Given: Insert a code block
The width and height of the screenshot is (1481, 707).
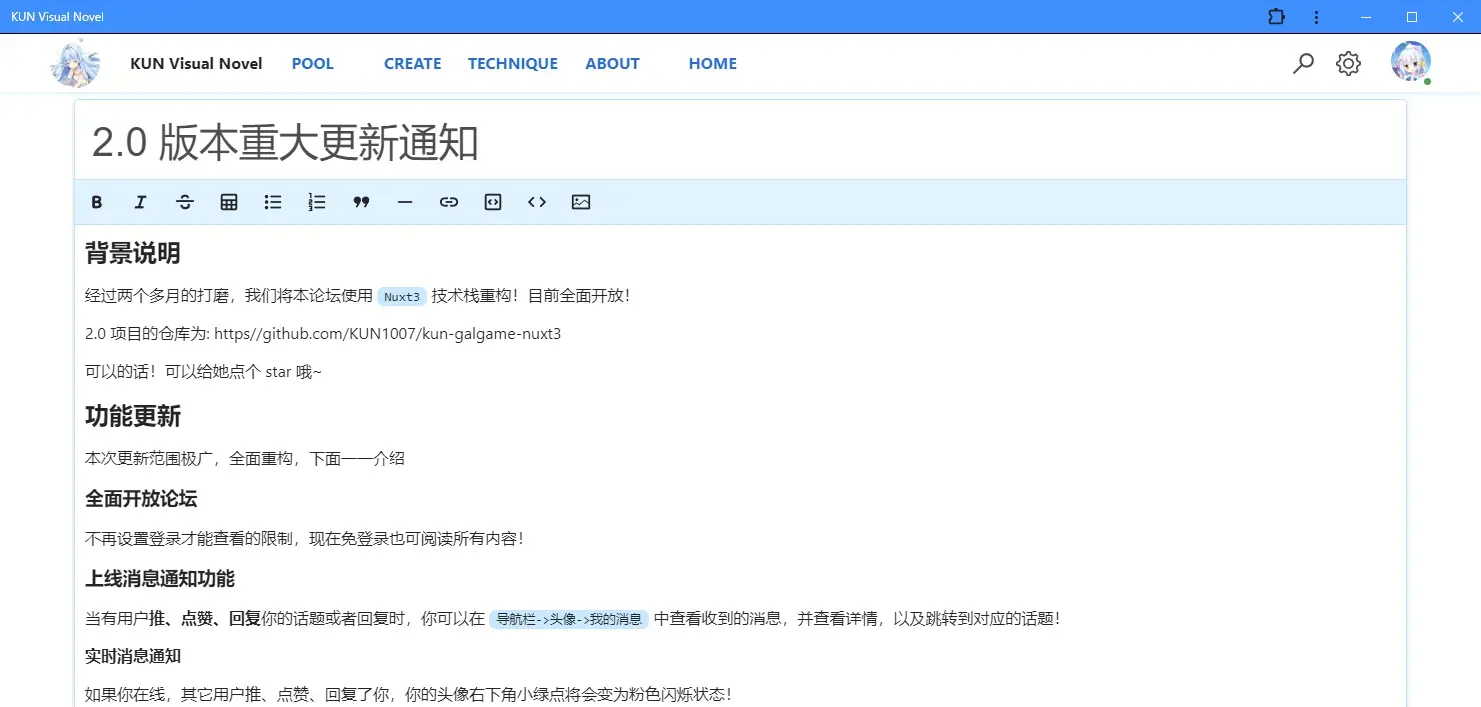Looking at the screenshot, I should [493, 202].
